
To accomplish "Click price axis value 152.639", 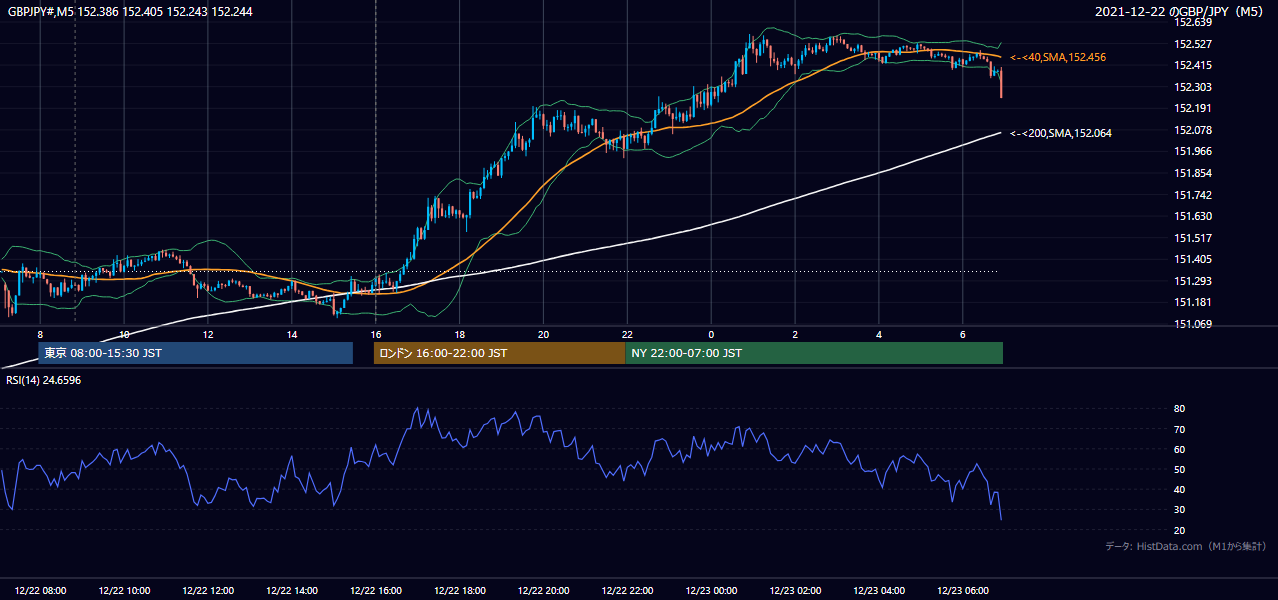I will click(x=1192, y=22).
